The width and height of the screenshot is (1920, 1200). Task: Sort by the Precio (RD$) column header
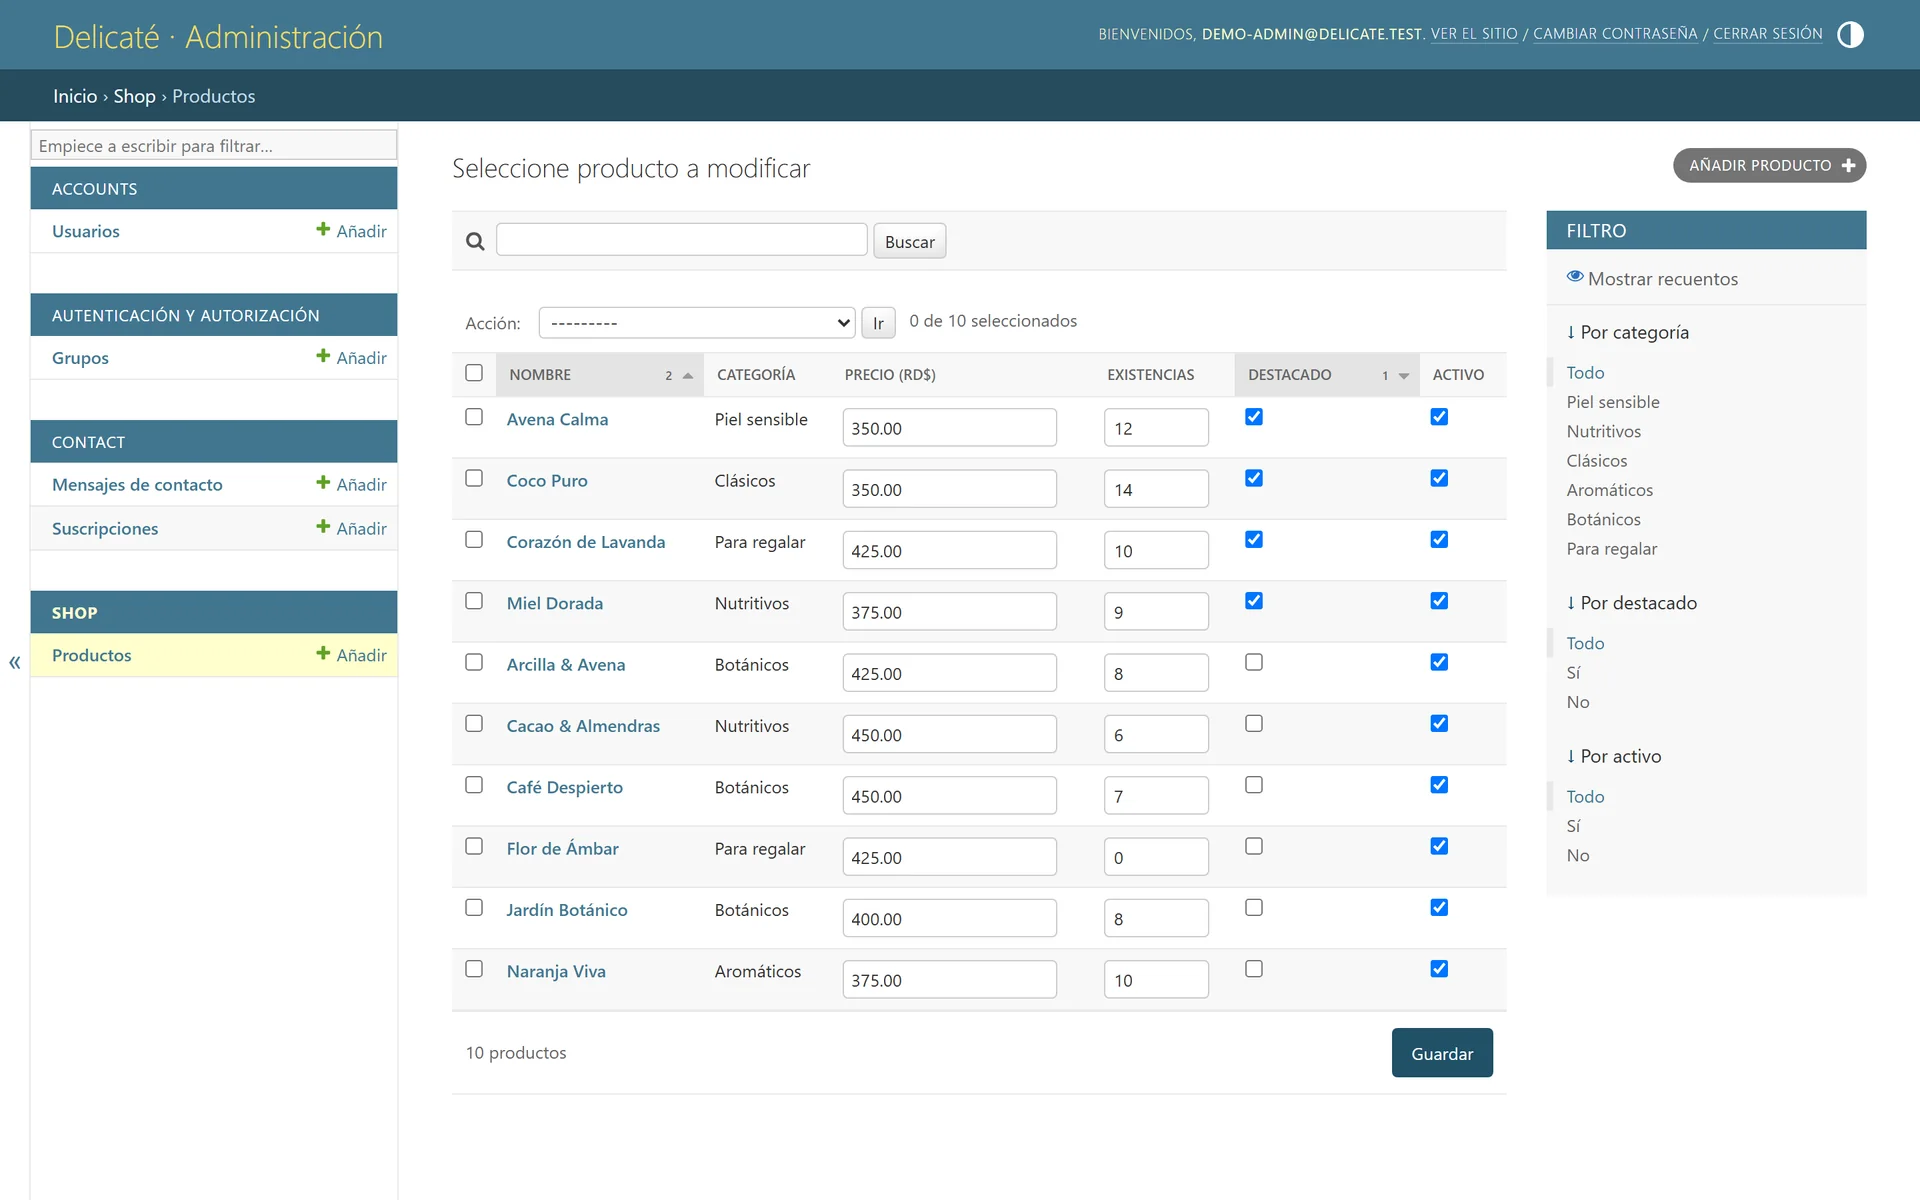coord(890,375)
